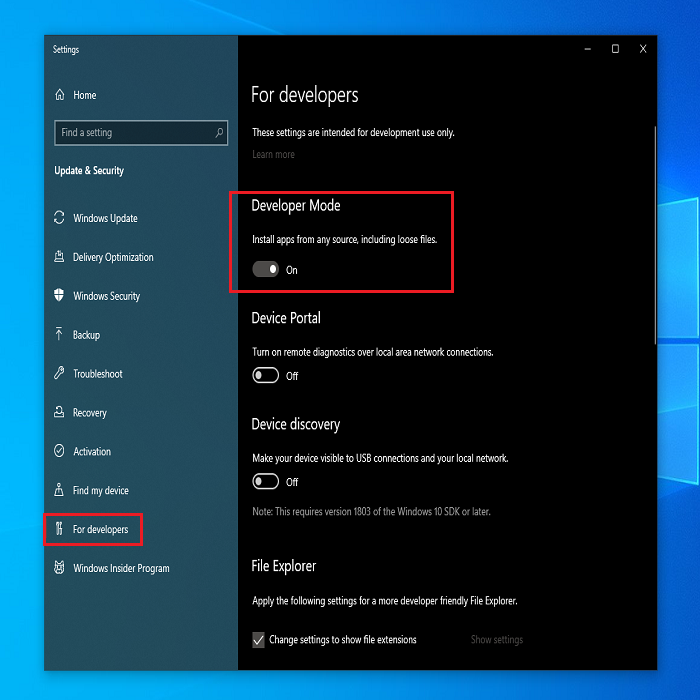The height and width of the screenshot is (700, 700).
Task: Click the Delivery Optimization icon
Action: [59, 256]
